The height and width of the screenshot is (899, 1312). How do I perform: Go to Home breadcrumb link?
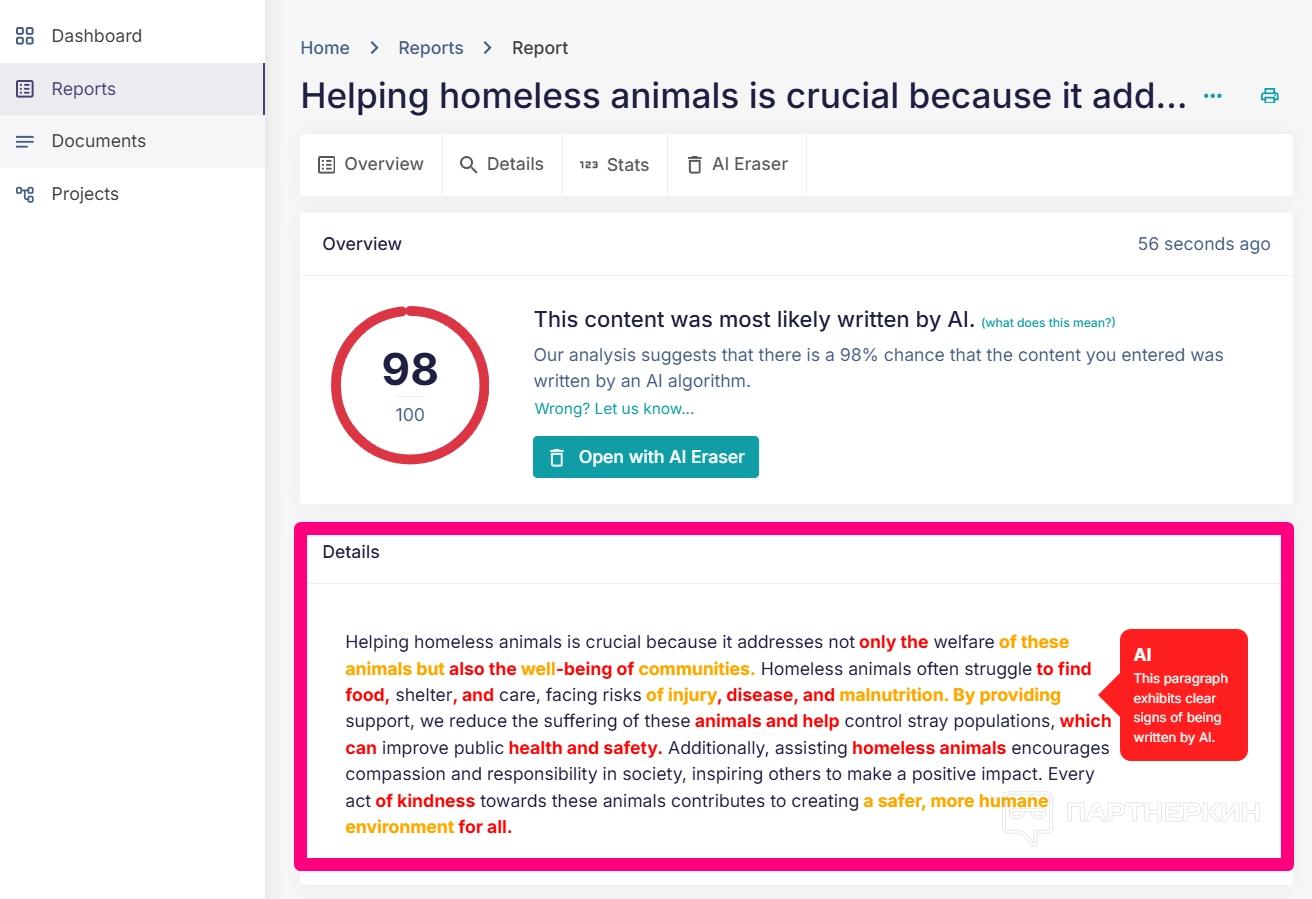tap(325, 48)
